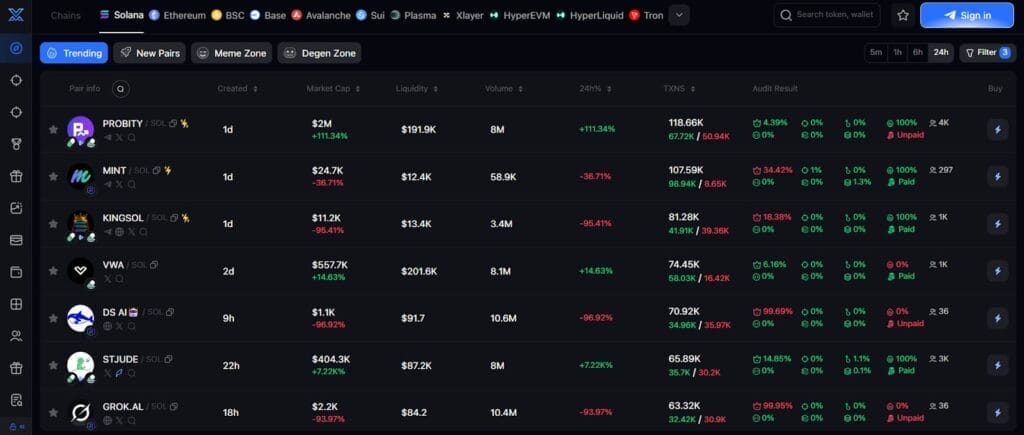This screenshot has width=1024, height=435.
Task: Click the X logo at top-left corner
Action: click(x=15, y=15)
